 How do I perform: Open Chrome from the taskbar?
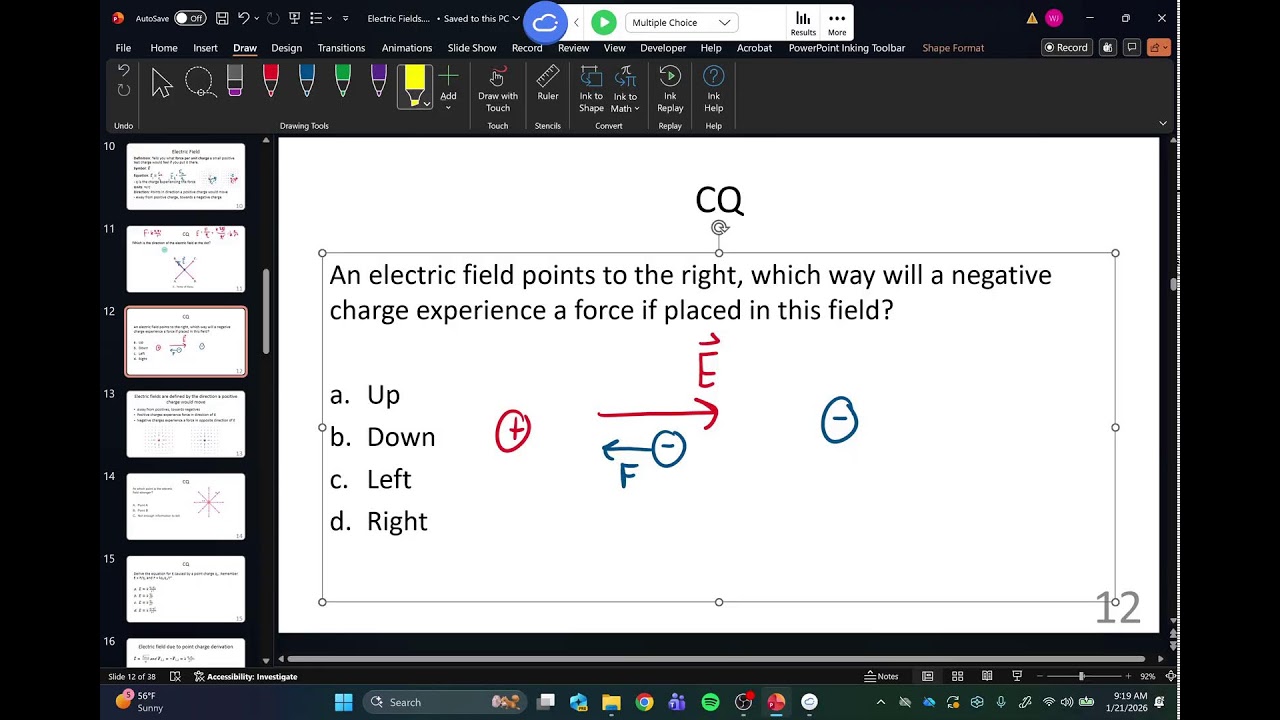(644, 702)
